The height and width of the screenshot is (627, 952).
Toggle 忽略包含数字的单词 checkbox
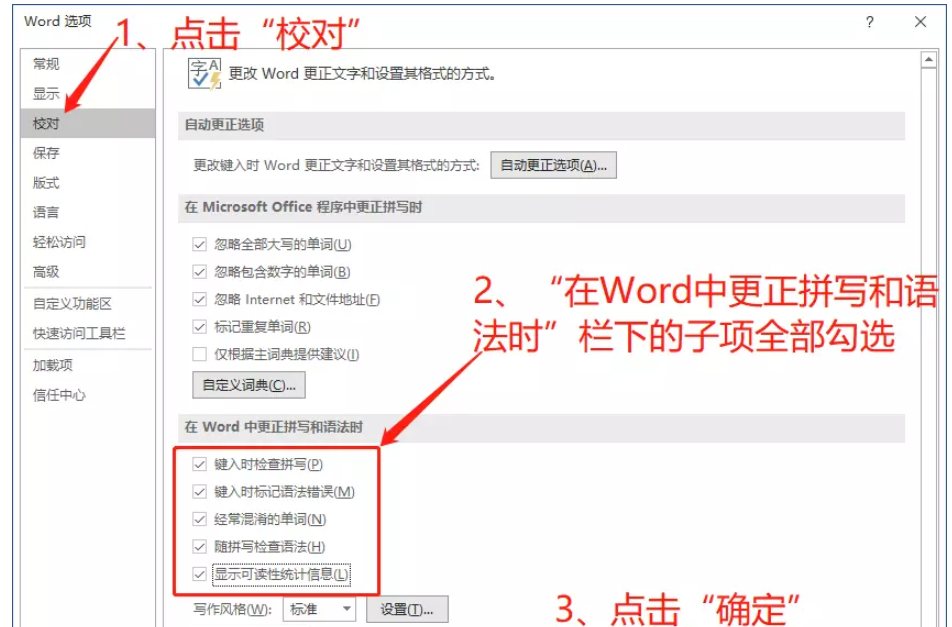coord(199,272)
